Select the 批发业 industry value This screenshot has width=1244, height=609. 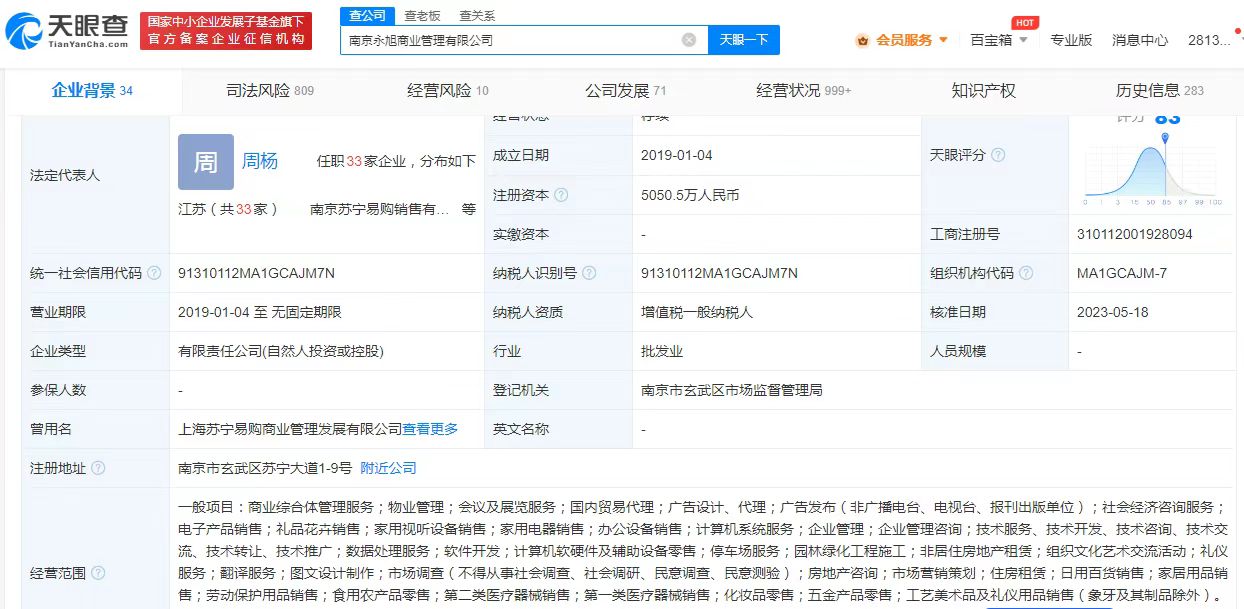[661, 351]
